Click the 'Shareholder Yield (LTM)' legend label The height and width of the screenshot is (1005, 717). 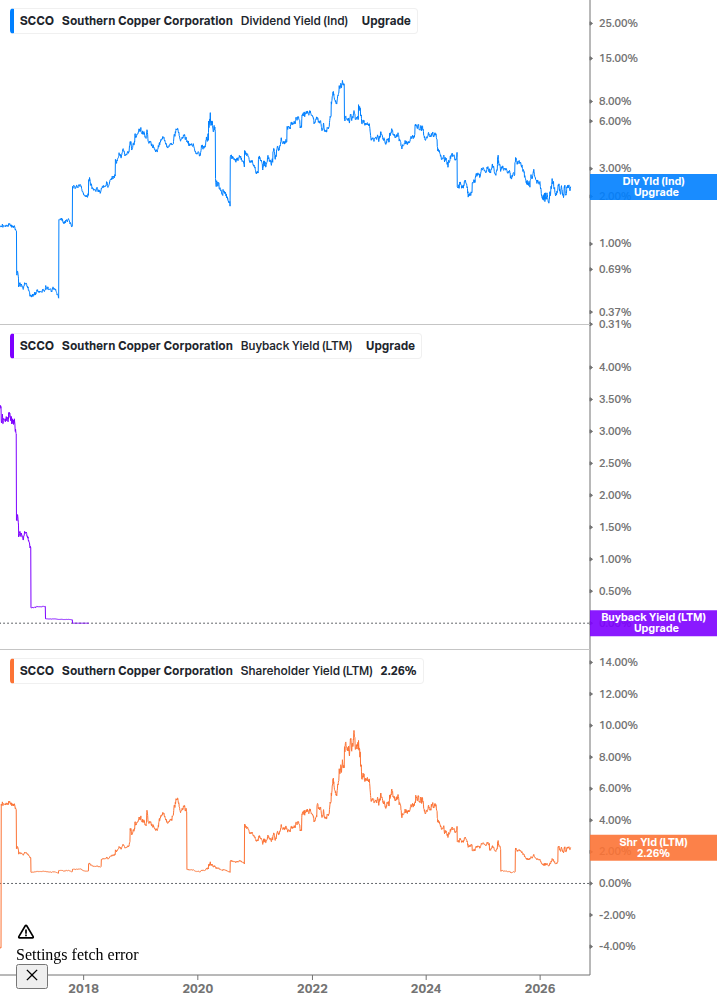coord(306,671)
